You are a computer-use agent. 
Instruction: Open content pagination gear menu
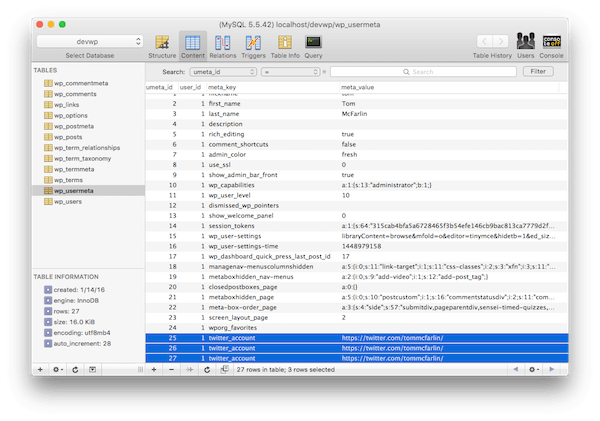point(534,369)
